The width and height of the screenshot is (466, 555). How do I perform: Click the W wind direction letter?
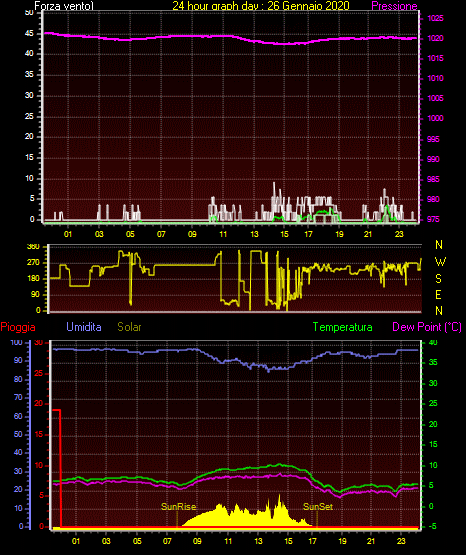(x=440, y=262)
